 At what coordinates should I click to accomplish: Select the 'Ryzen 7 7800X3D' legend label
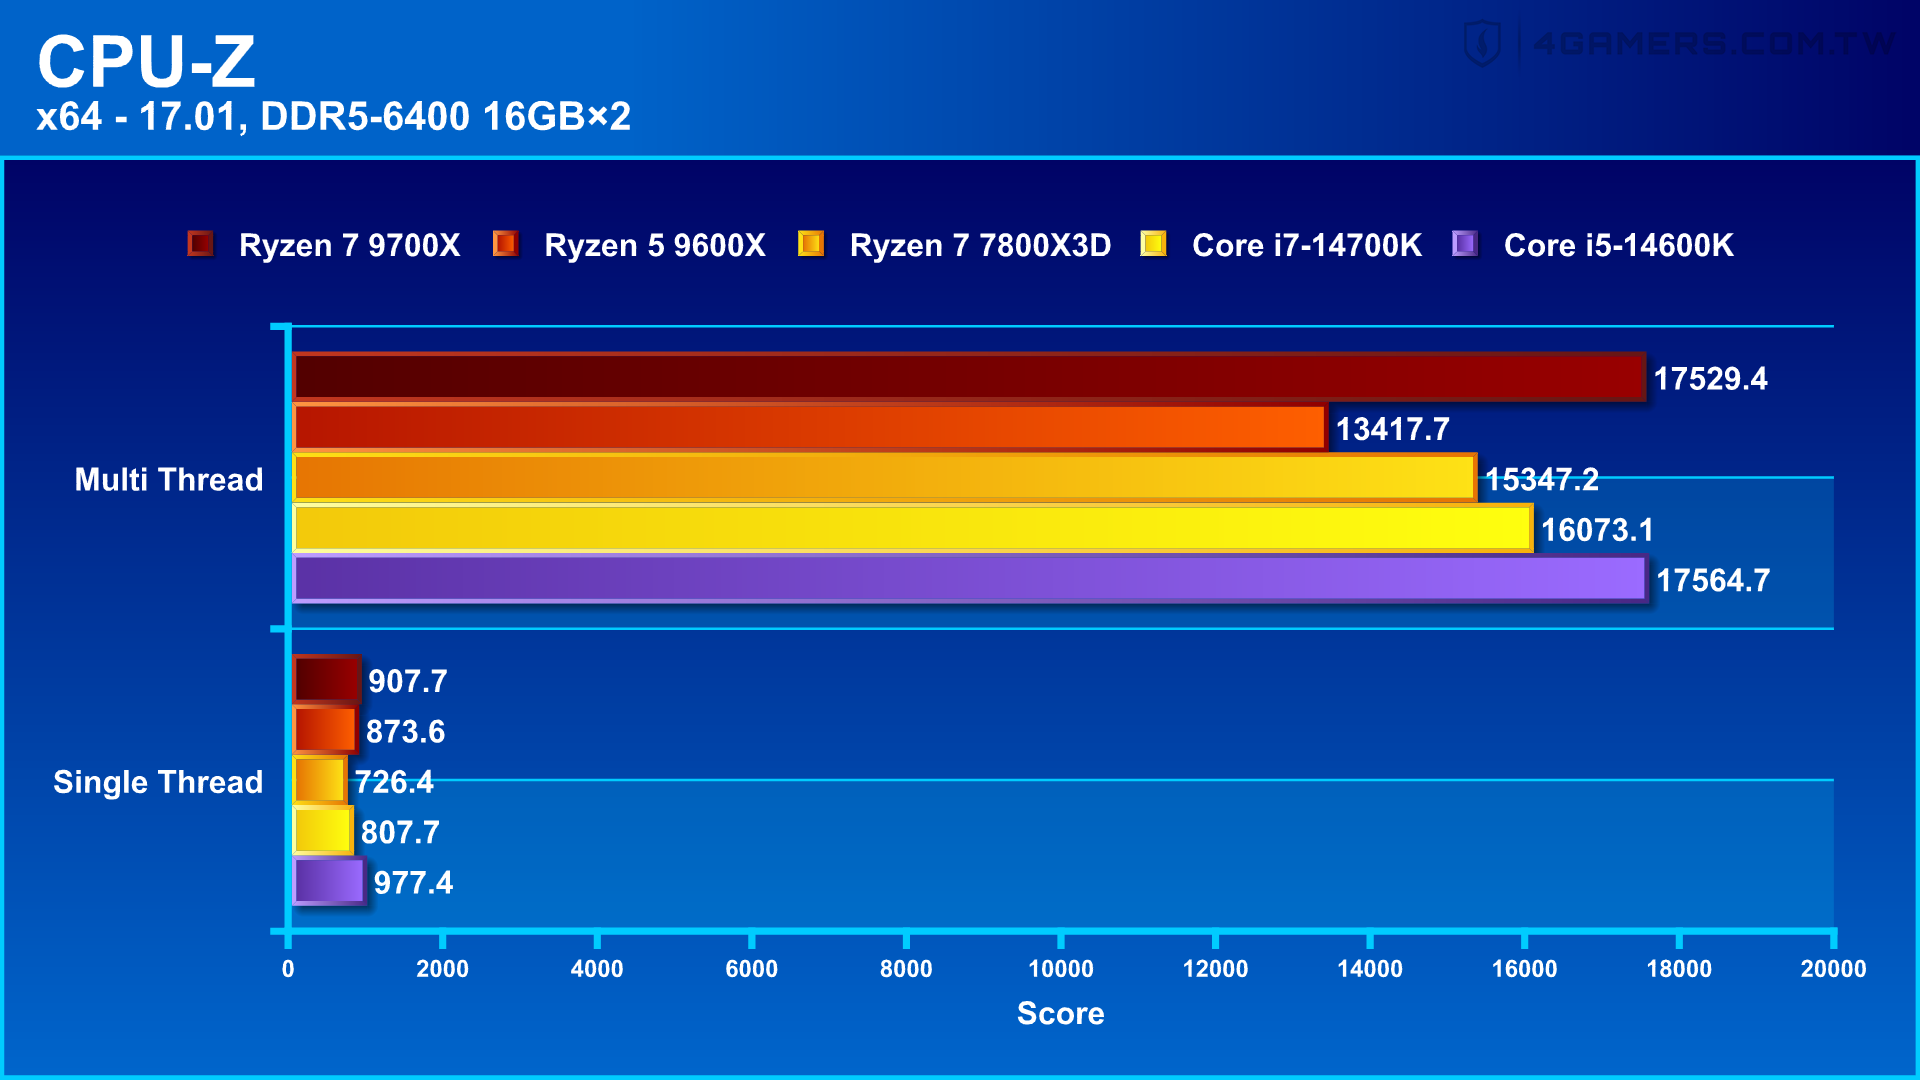[x=980, y=245]
